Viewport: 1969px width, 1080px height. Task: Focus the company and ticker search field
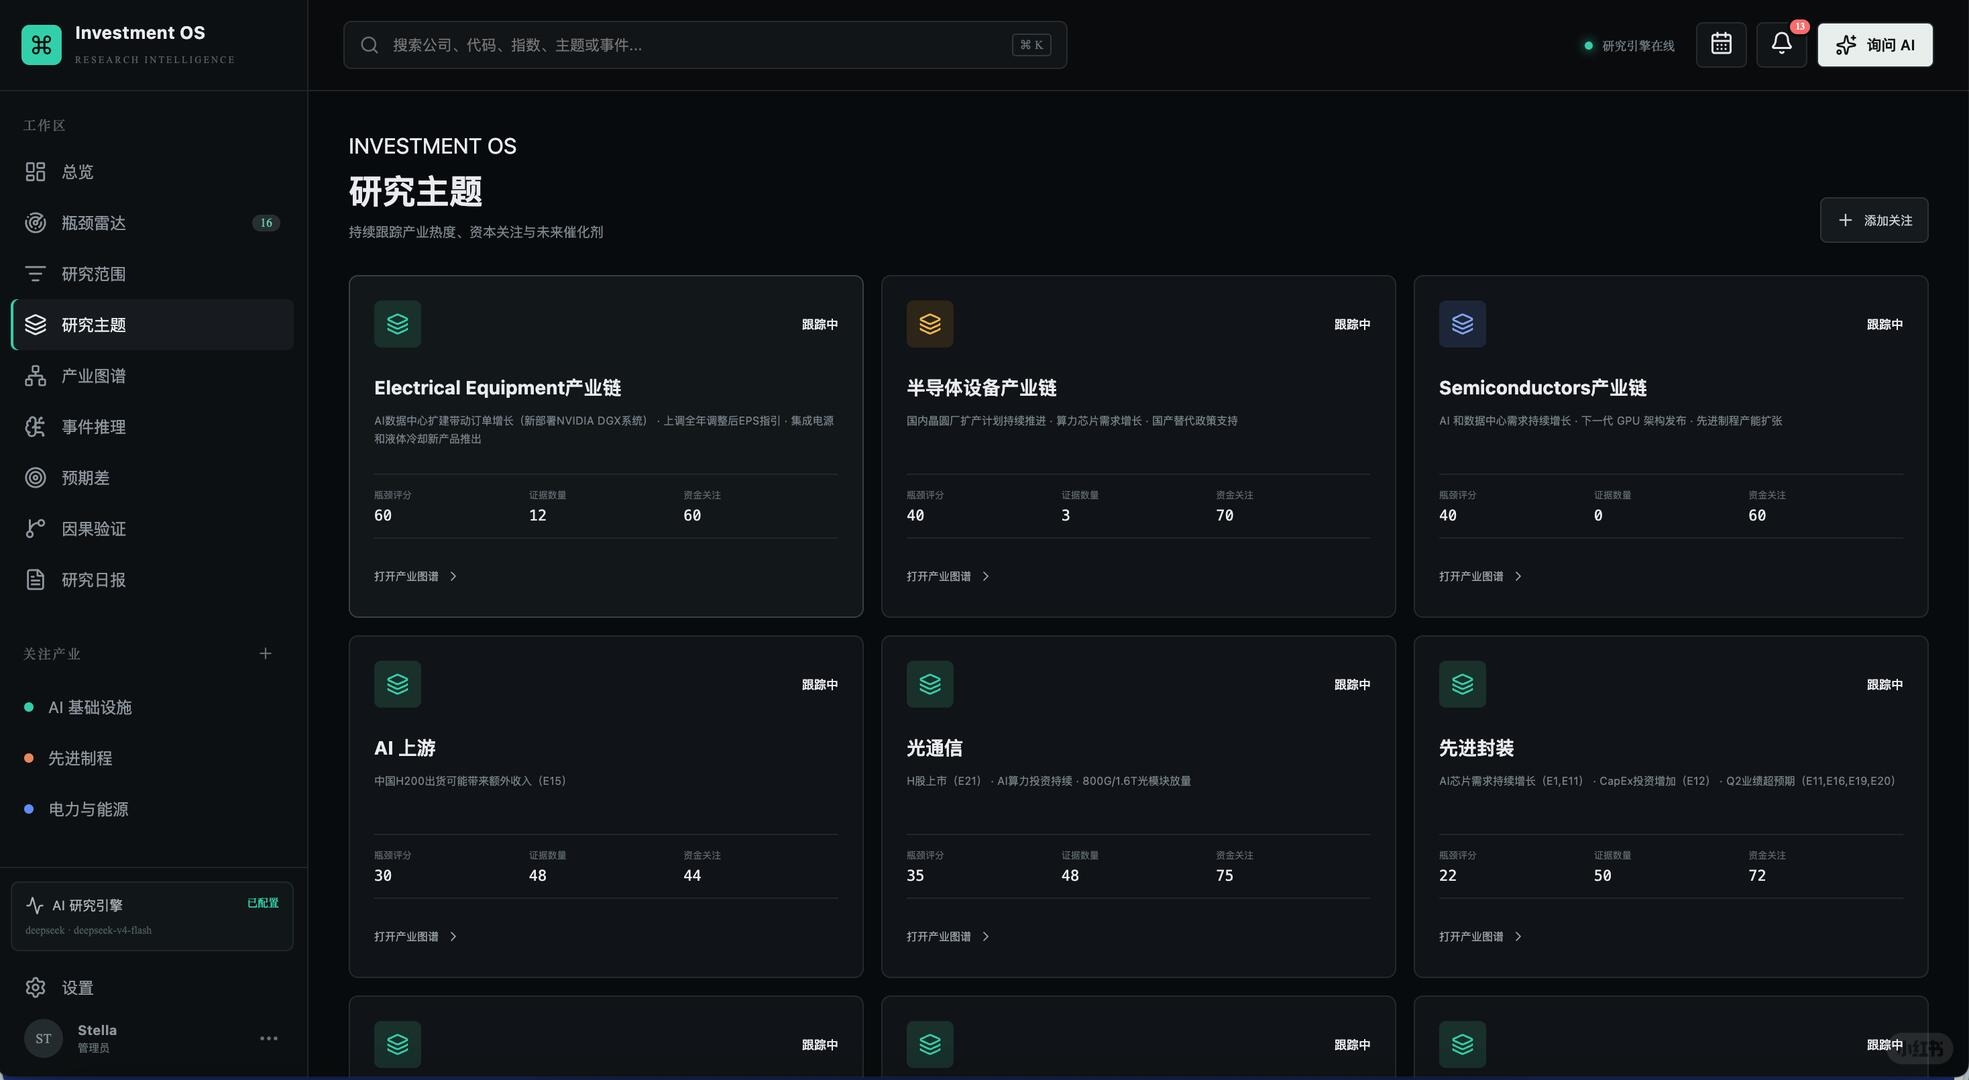click(705, 45)
